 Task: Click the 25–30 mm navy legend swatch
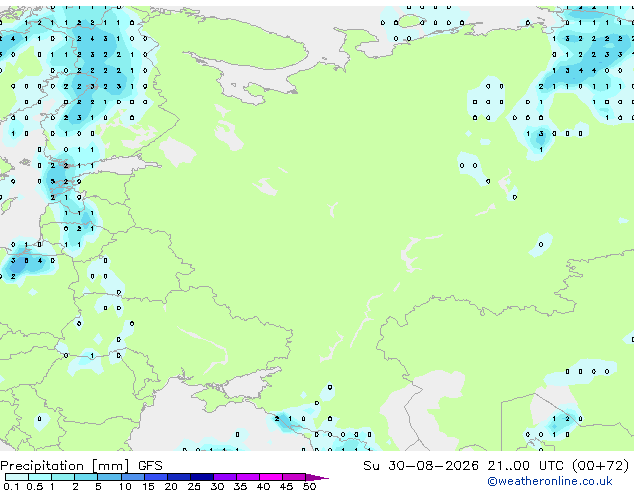coord(202,477)
